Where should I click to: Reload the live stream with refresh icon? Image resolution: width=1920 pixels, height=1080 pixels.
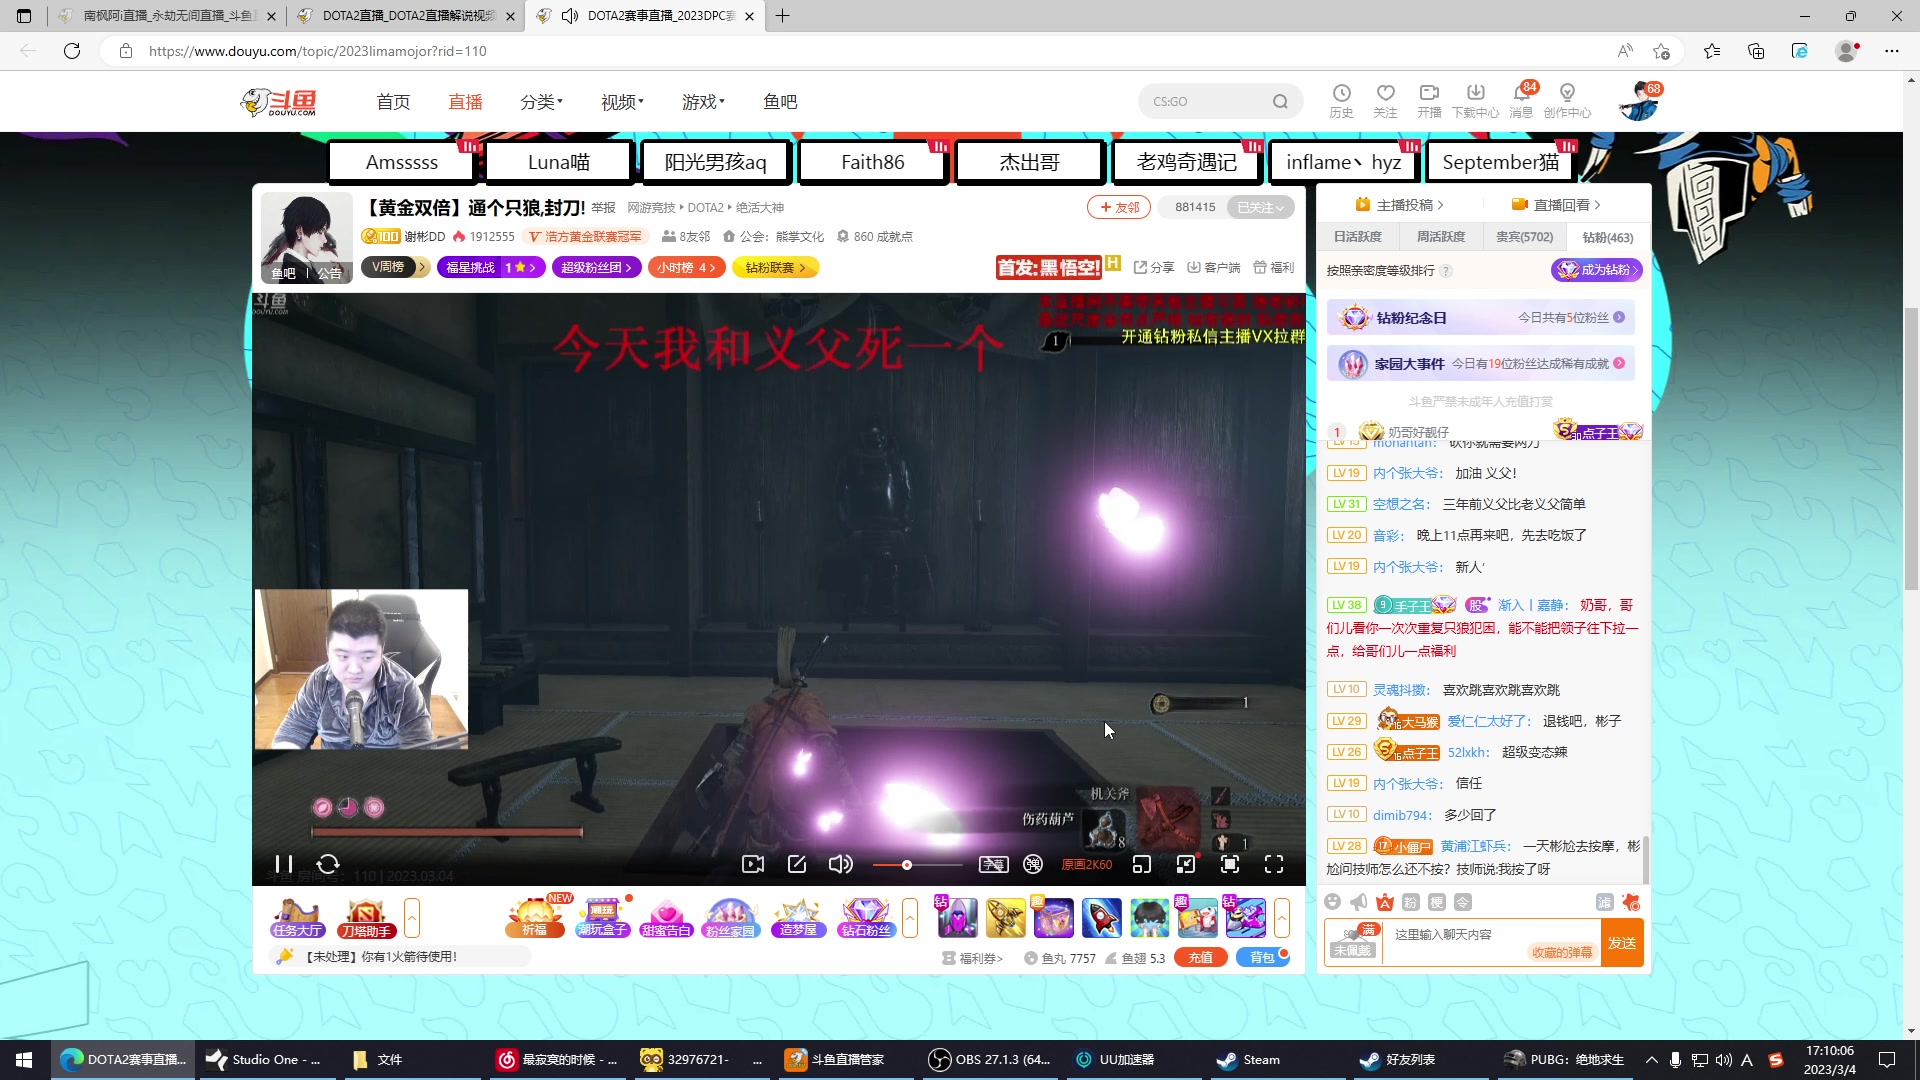[x=328, y=864]
